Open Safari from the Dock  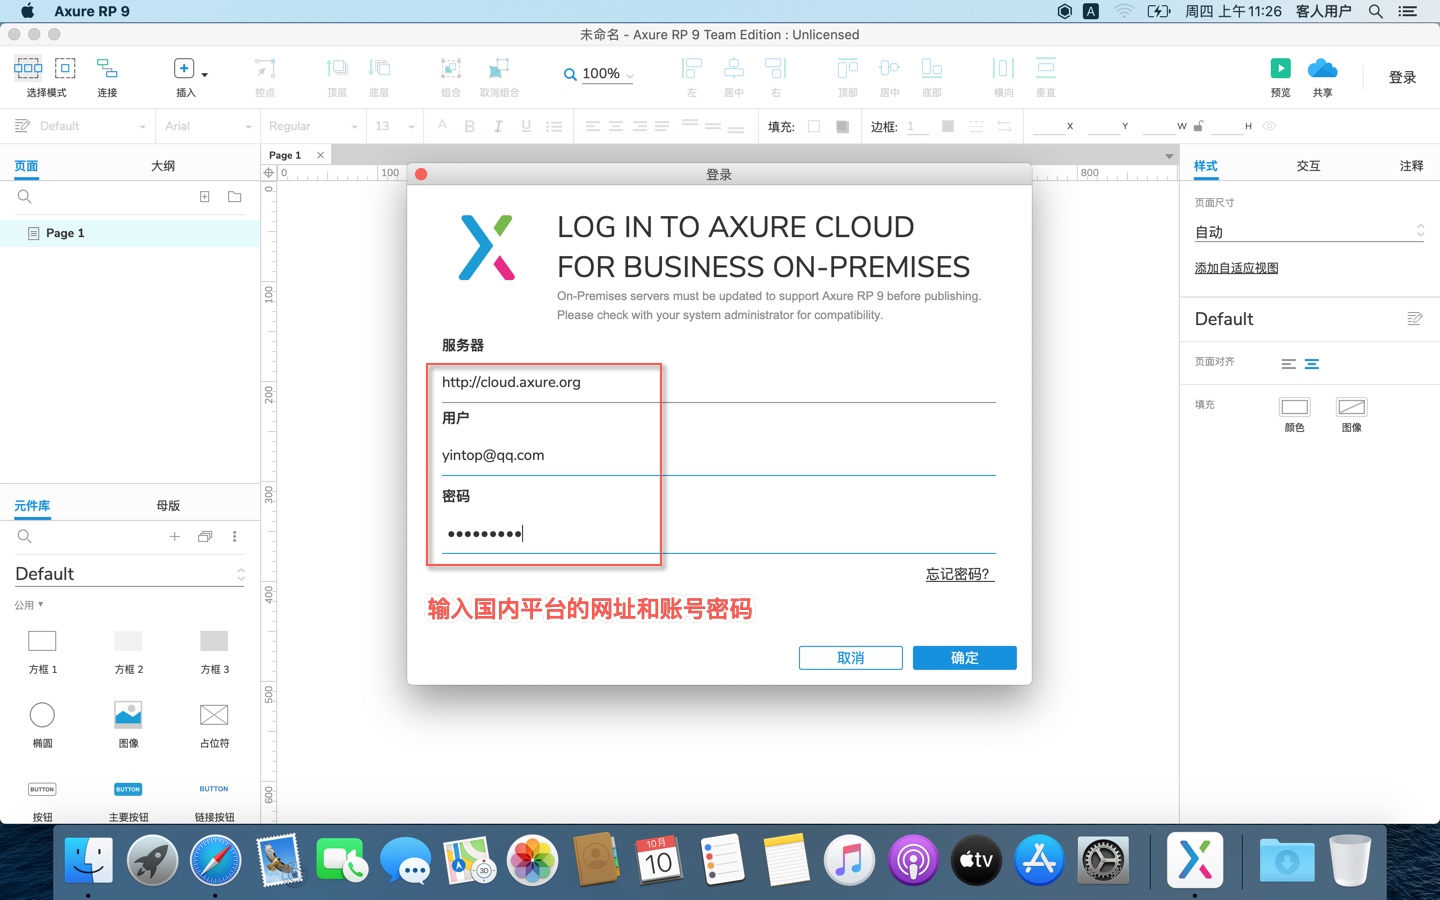tap(215, 860)
